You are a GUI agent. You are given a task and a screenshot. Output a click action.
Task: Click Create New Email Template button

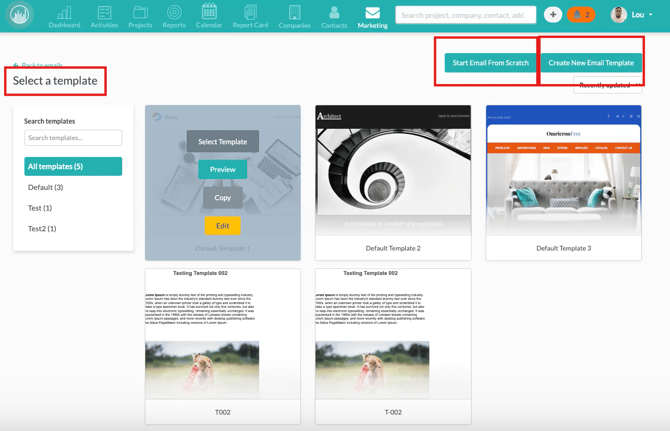pyautogui.click(x=591, y=63)
